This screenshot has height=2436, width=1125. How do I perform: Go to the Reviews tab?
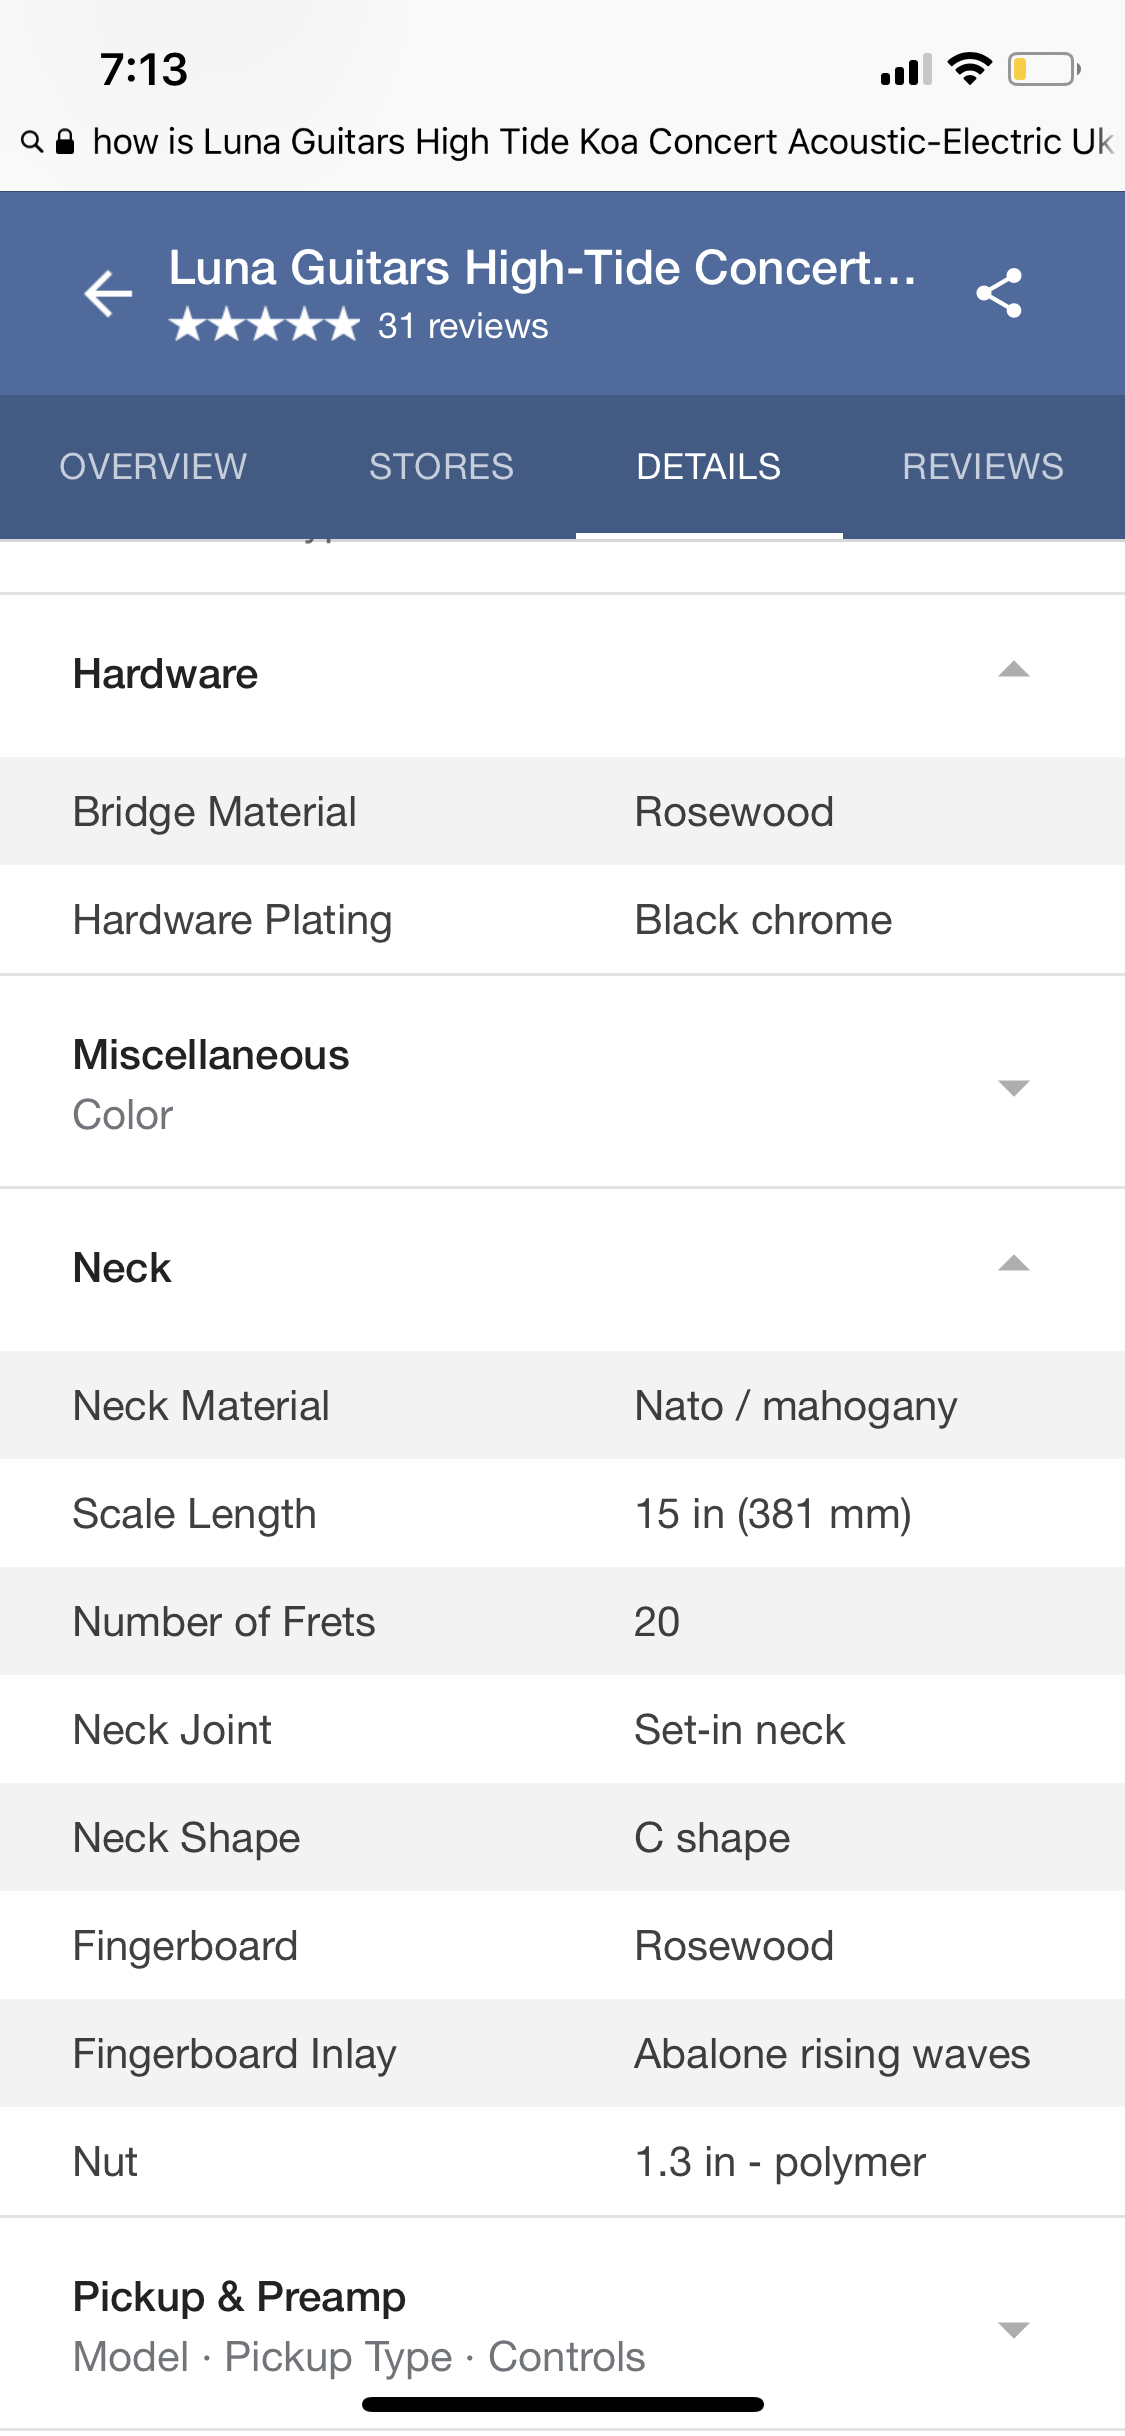[x=982, y=466]
